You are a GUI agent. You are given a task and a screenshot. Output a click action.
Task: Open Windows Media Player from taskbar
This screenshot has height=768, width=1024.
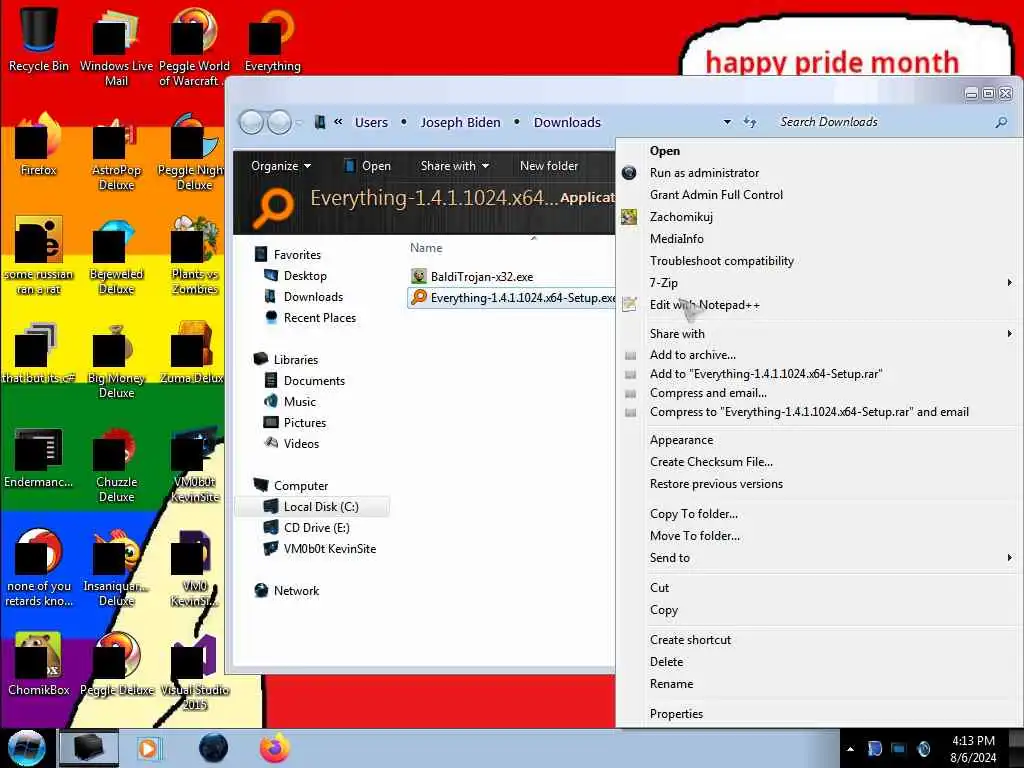coord(150,748)
